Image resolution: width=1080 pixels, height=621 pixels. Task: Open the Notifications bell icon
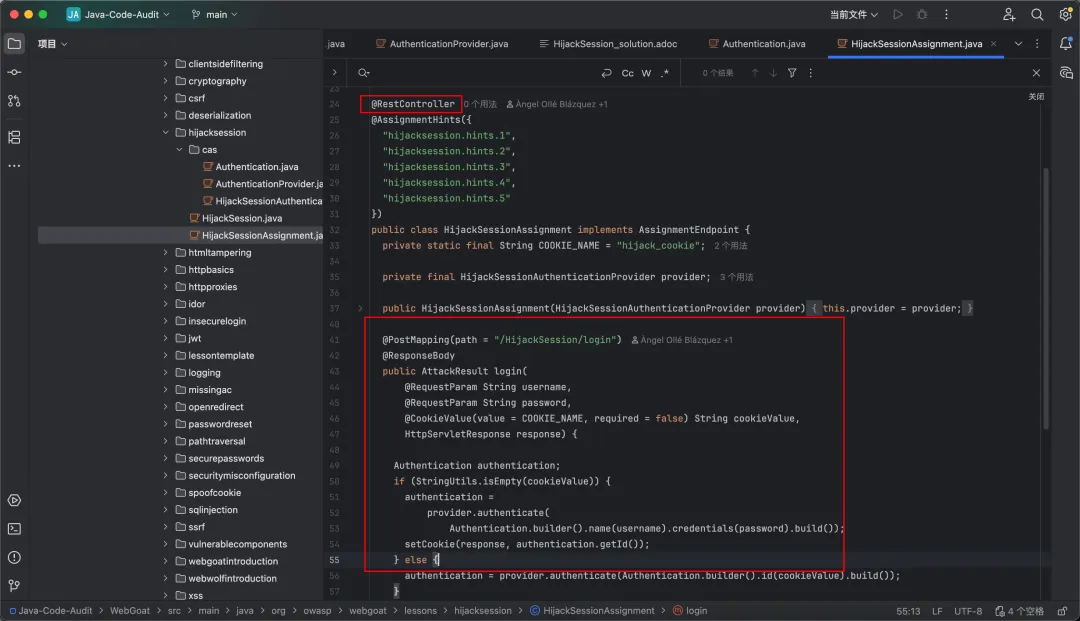pyautogui.click(x=1066, y=43)
